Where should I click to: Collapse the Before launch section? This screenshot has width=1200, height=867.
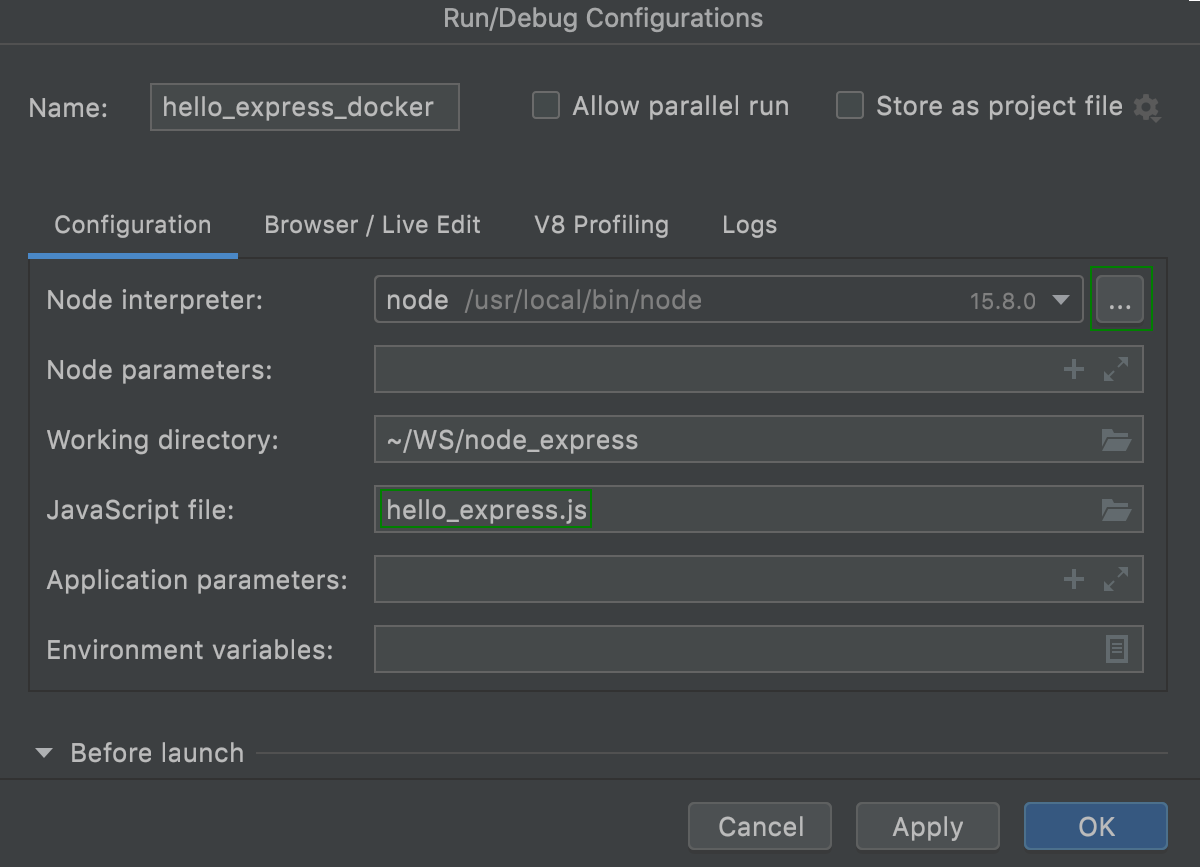tap(42, 753)
